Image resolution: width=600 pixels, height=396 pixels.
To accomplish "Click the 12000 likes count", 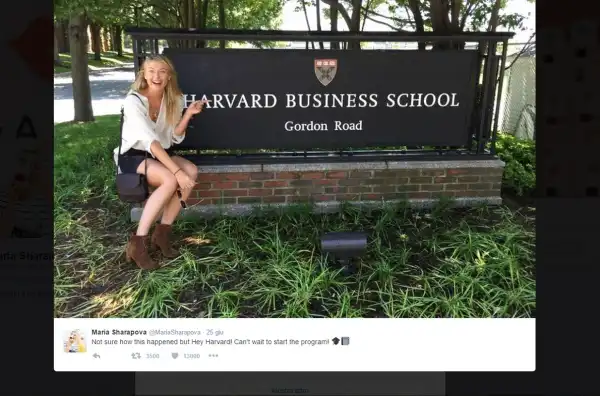I will click(191, 356).
